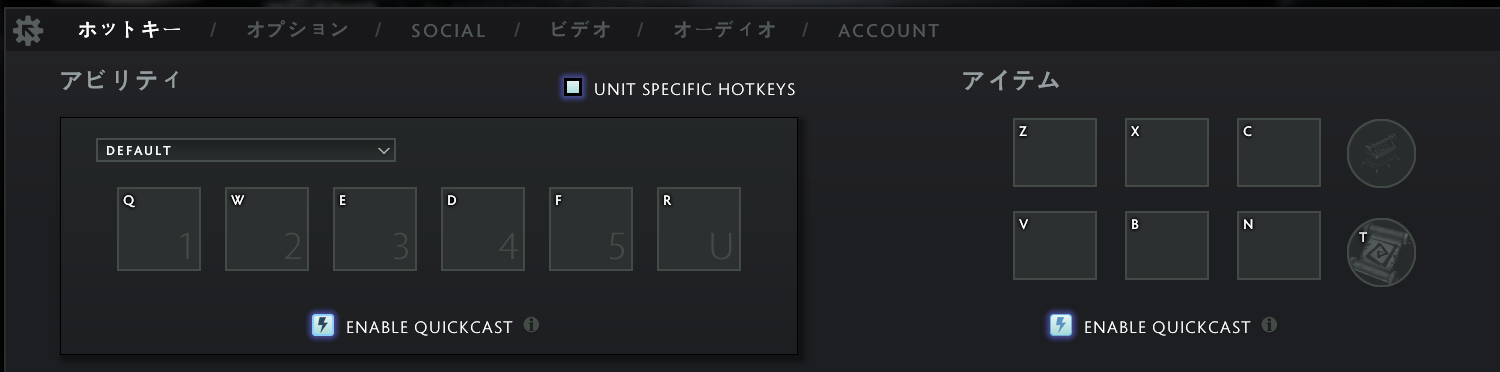Rebind the R ultimate ability slot

tap(699, 229)
